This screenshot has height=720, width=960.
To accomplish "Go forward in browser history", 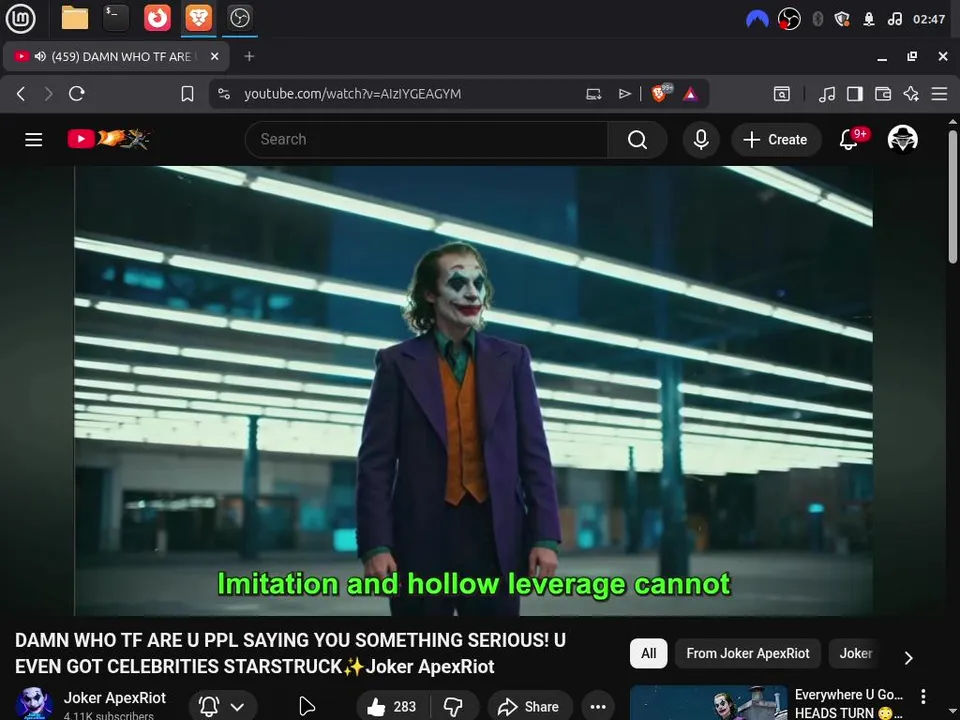I will point(48,94).
